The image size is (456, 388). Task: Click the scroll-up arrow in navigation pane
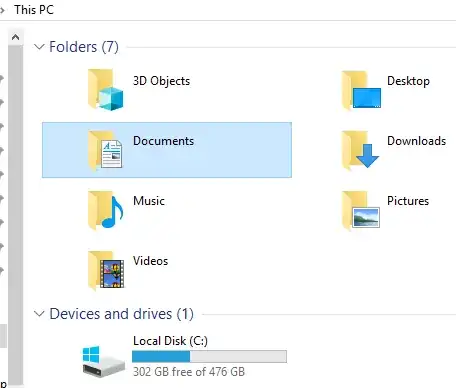[15, 37]
